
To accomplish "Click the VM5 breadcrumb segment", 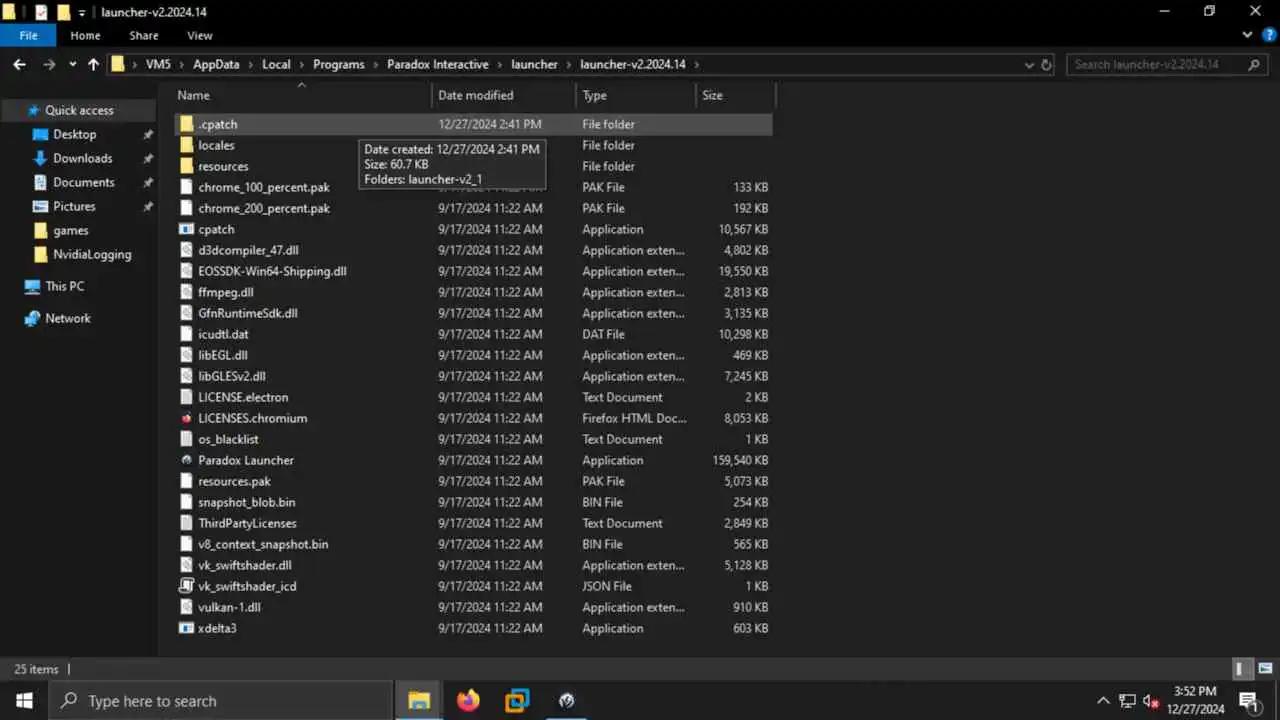I will (x=158, y=64).
